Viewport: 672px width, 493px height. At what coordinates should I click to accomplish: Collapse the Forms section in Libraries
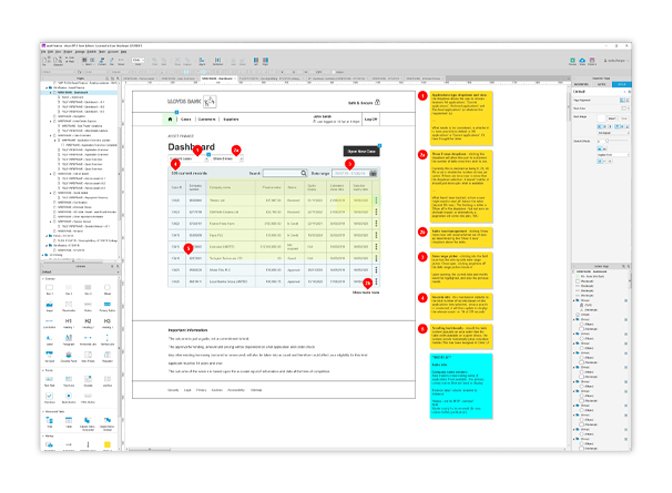click(44, 370)
